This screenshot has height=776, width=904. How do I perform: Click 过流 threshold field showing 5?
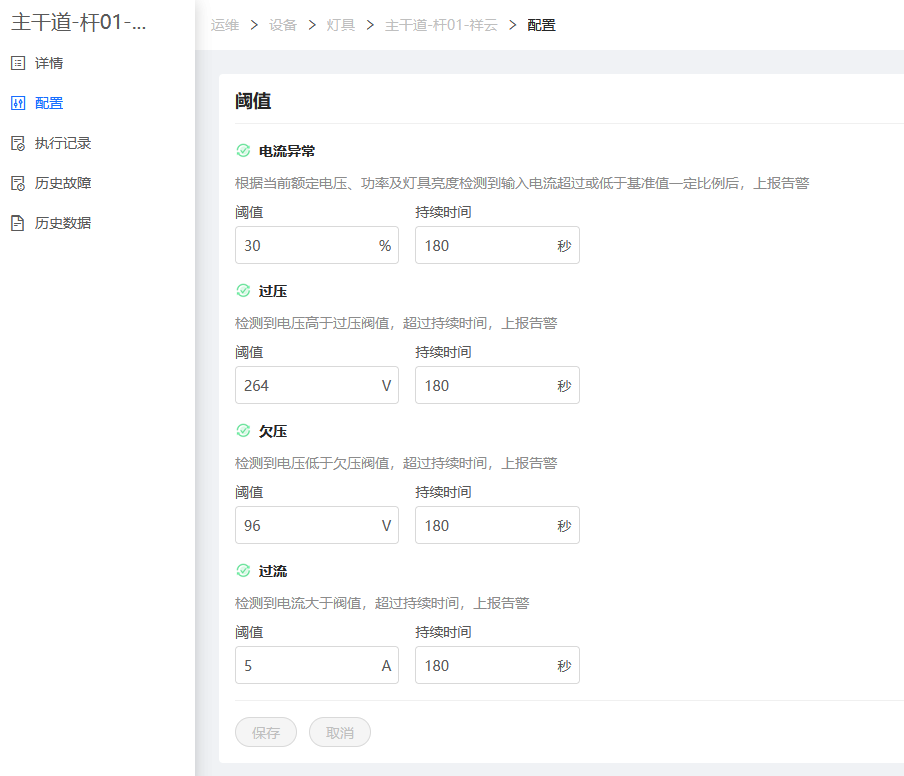pyautogui.click(x=317, y=665)
